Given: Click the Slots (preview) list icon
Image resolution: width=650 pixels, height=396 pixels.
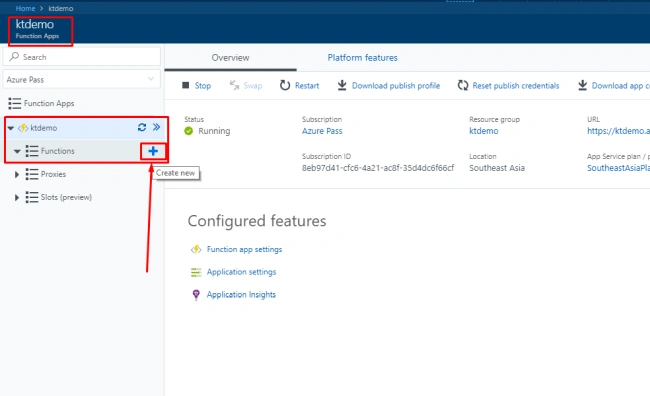Looking at the screenshot, I should (32, 197).
